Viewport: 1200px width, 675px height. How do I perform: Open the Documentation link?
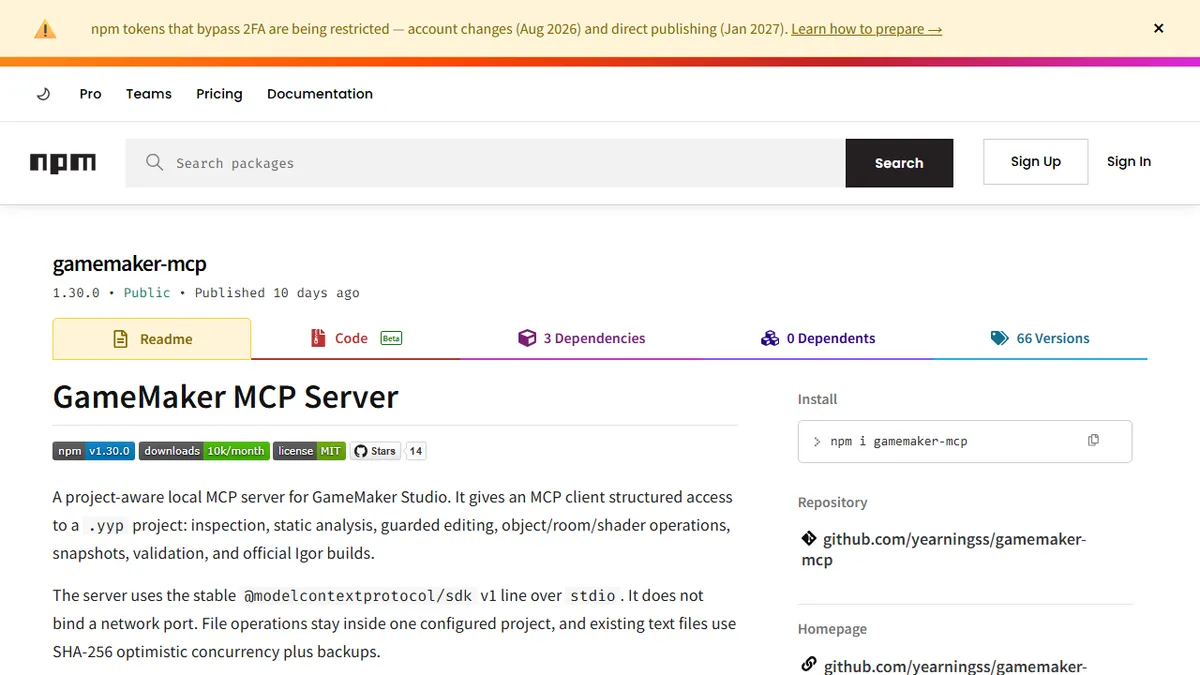tap(320, 94)
